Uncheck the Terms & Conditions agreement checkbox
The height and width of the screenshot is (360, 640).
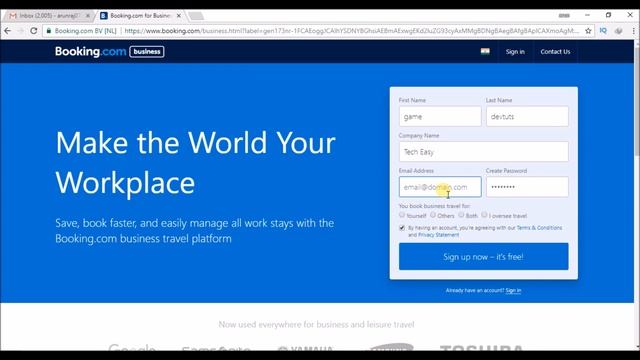coord(402,228)
